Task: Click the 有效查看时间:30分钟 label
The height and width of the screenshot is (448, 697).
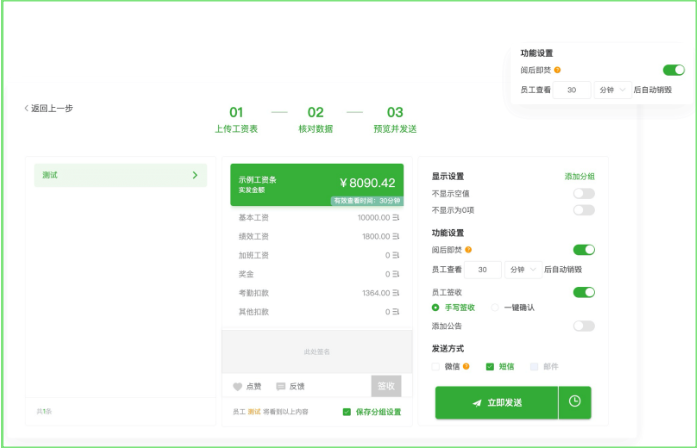Action: (x=367, y=201)
